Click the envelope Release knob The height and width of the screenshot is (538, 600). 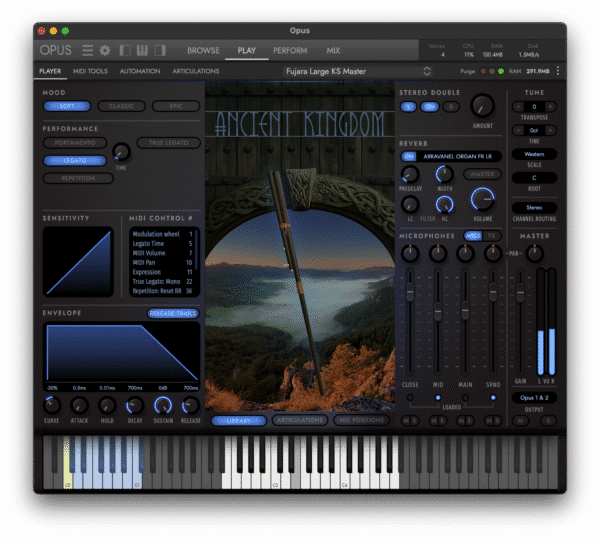tap(190, 406)
